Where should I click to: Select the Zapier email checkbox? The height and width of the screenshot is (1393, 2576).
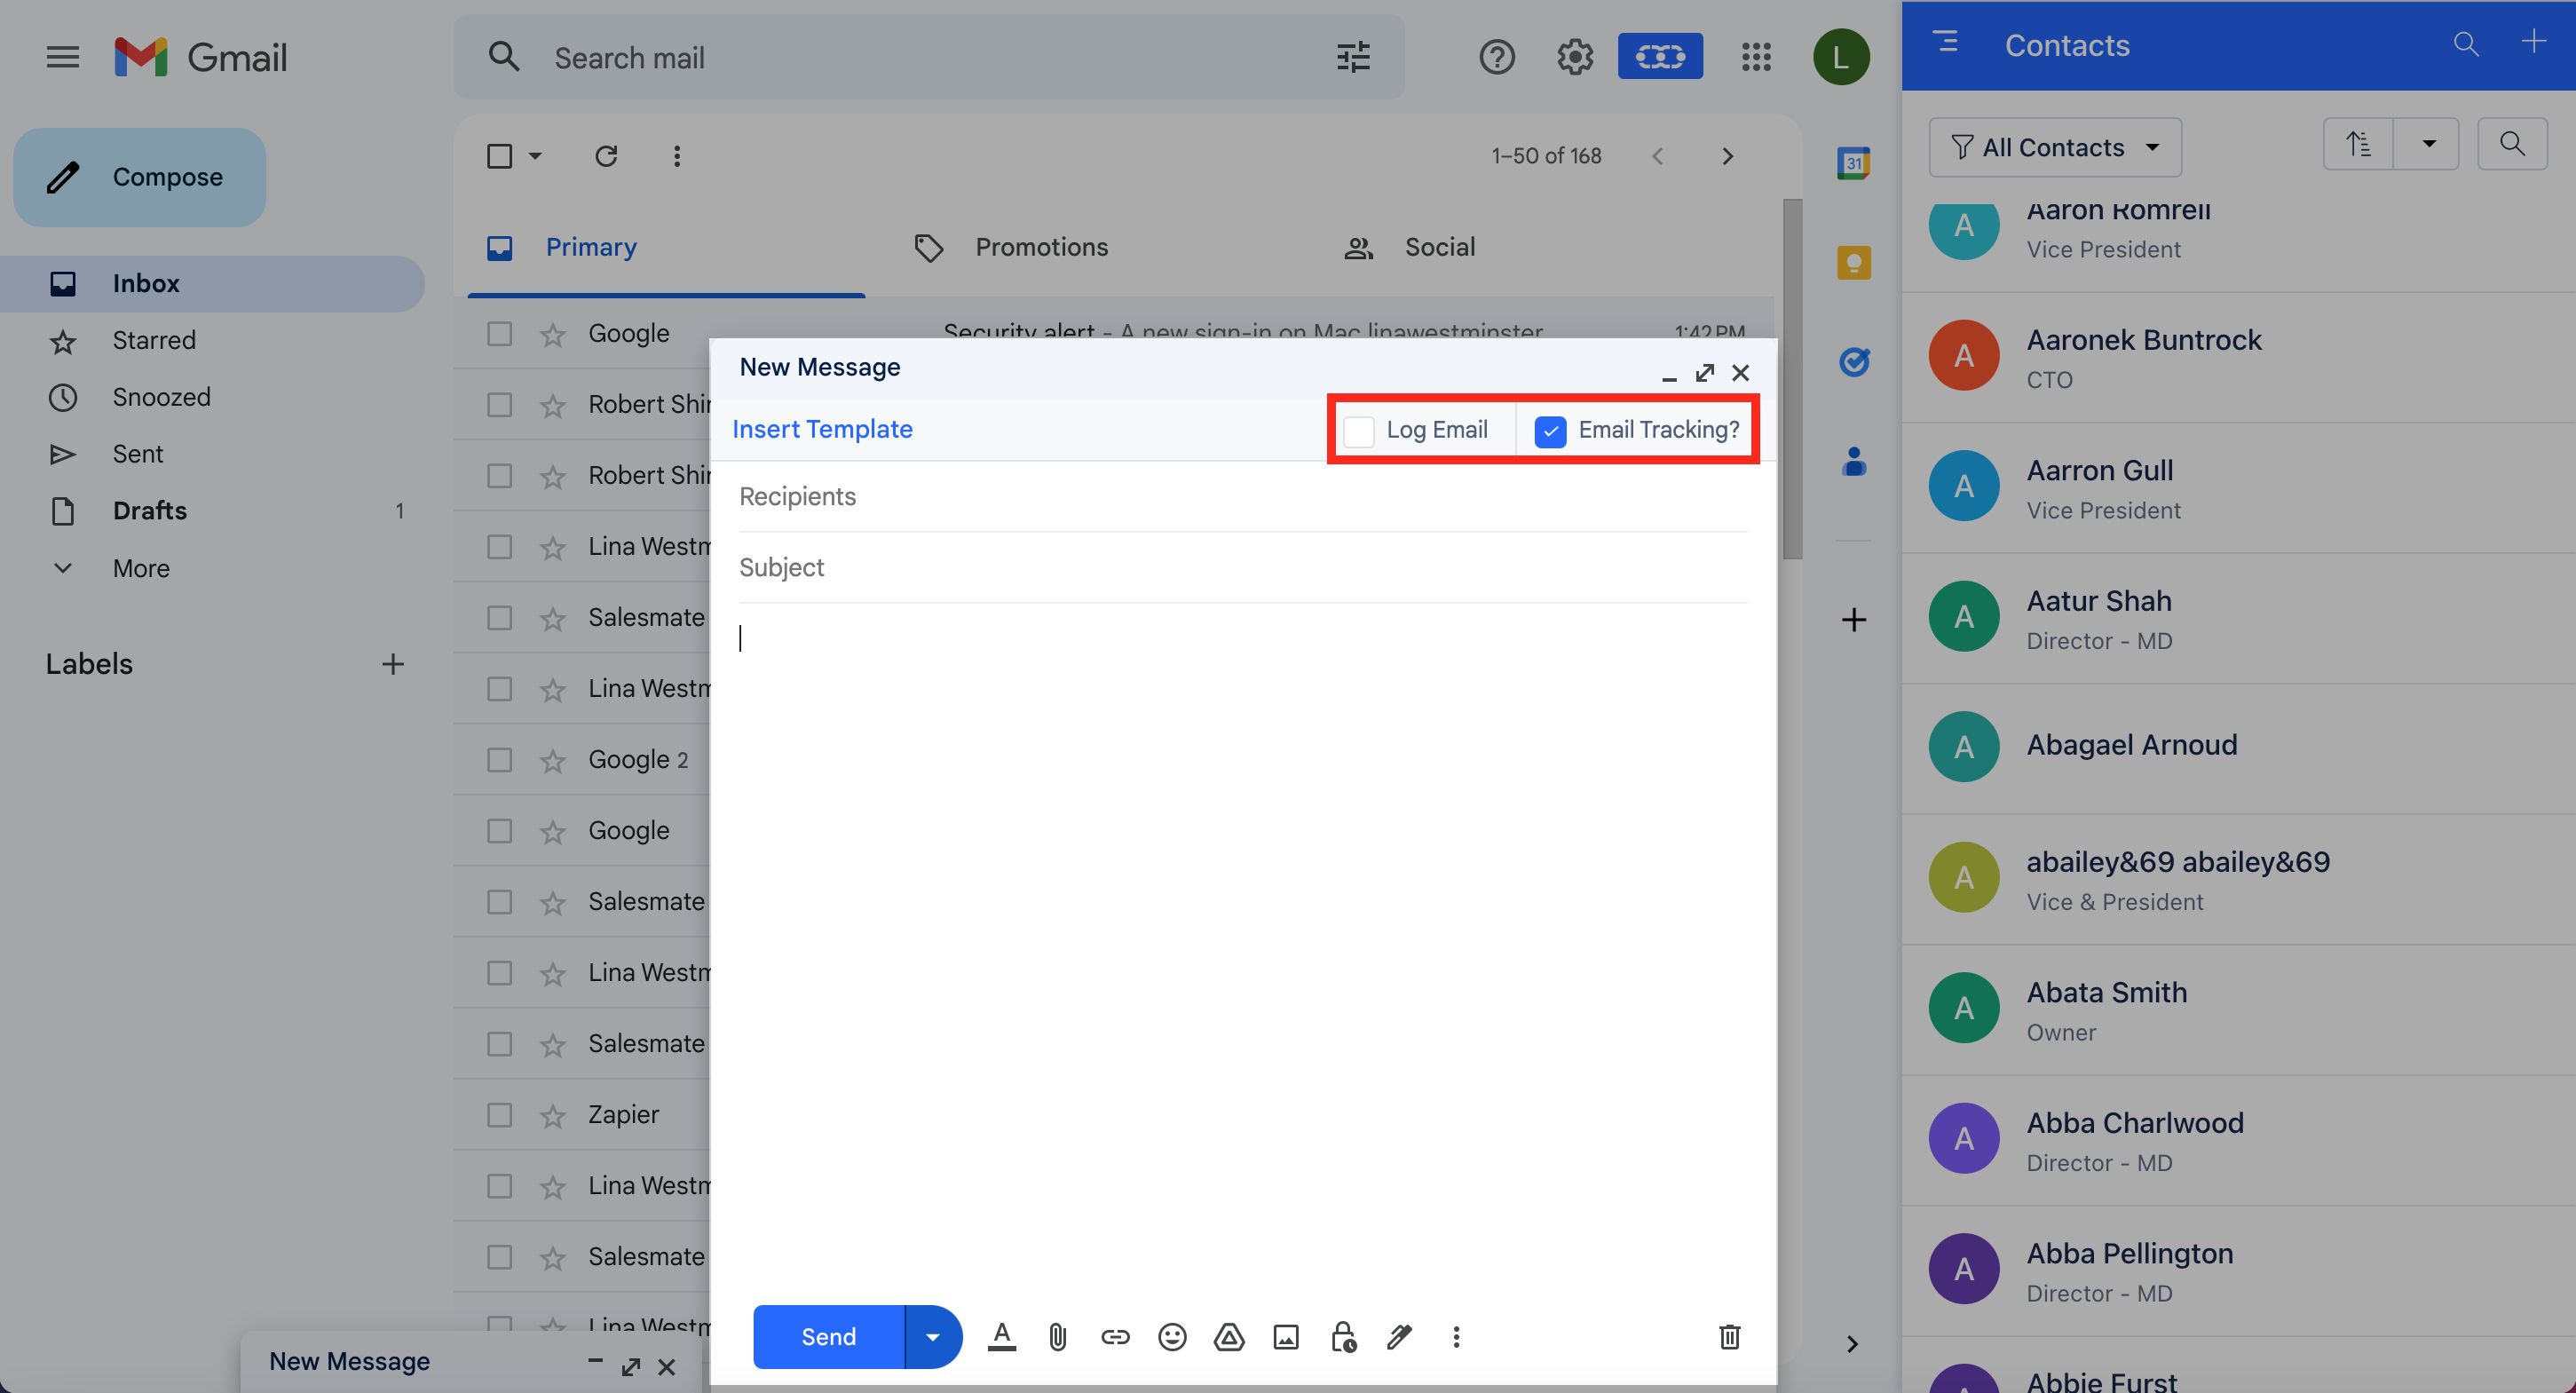(x=499, y=1115)
